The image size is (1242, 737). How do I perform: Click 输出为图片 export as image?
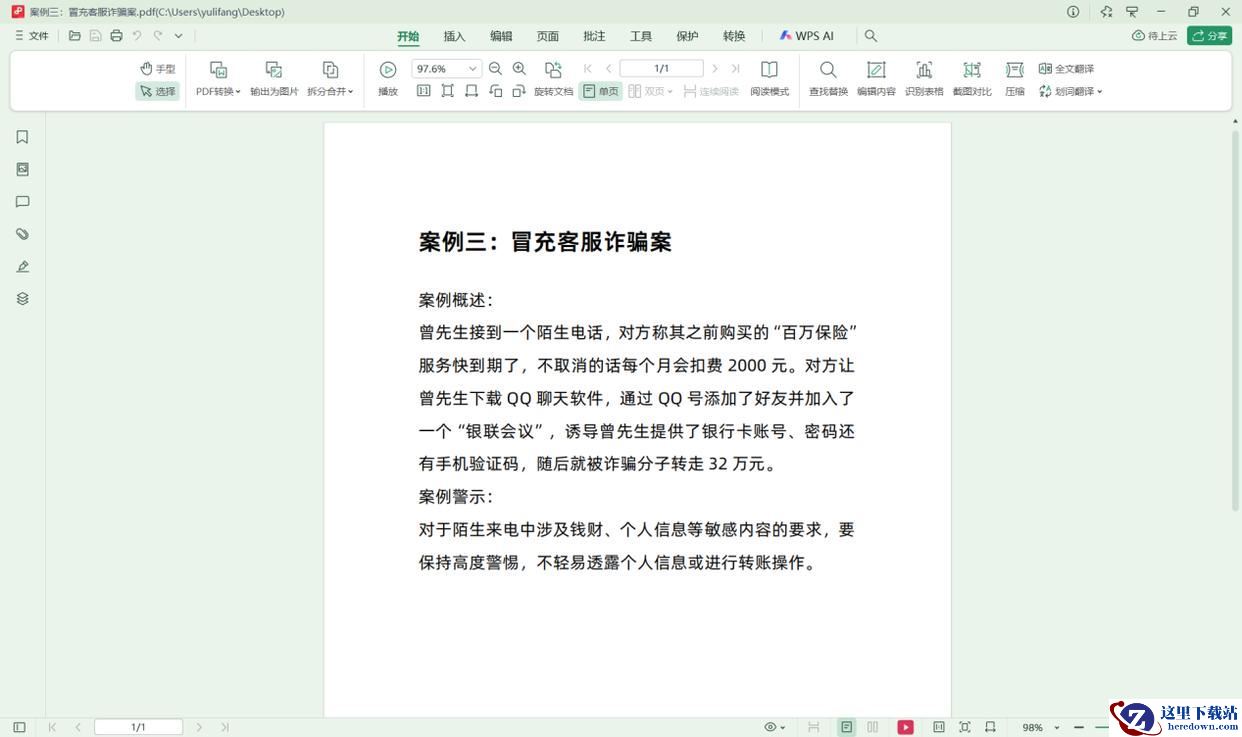pyautogui.click(x=274, y=80)
